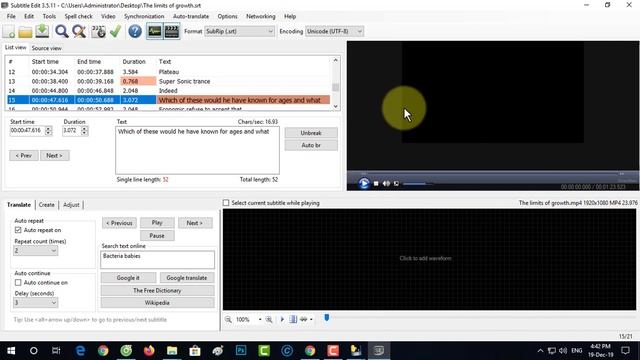Click the Google it button
This screenshot has width=640, height=360.
pyautogui.click(x=128, y=278)
